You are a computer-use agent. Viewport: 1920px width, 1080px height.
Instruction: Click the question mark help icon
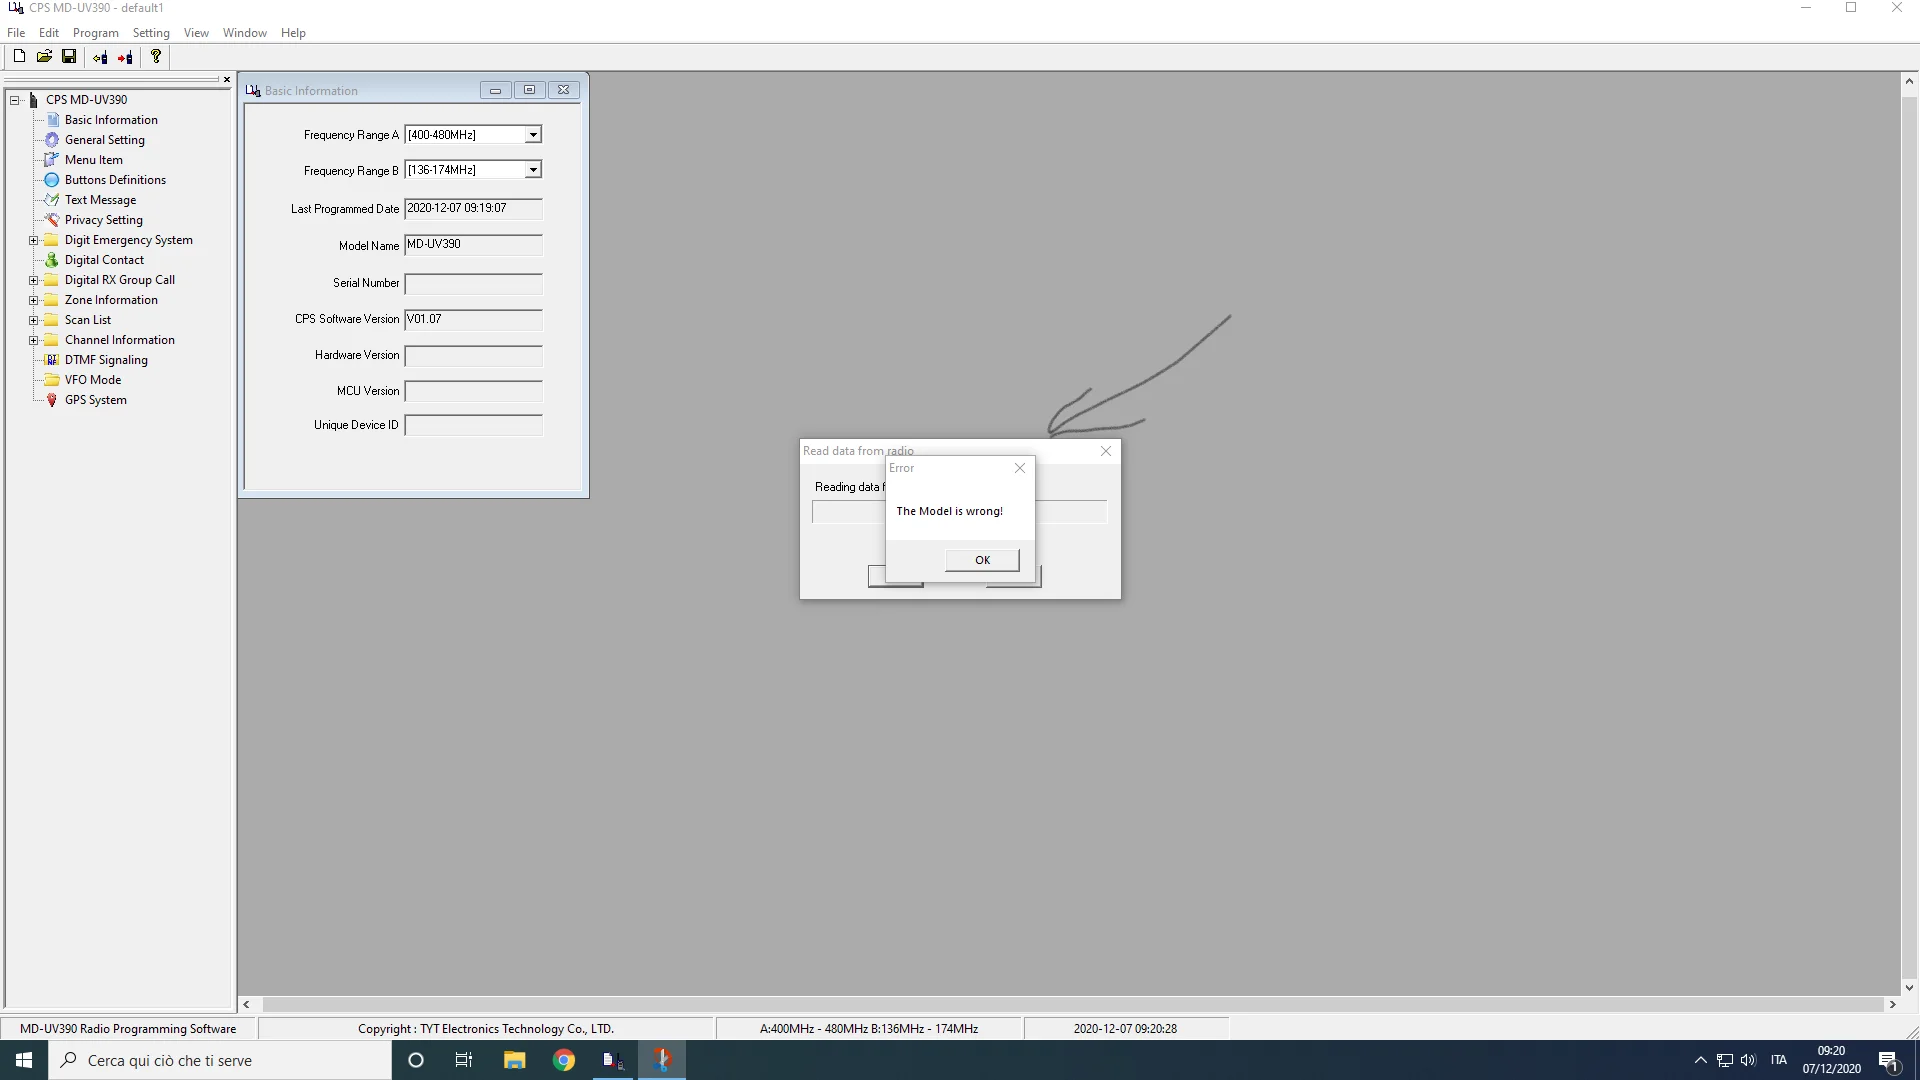pyautogui.click(x=156, y=57)
